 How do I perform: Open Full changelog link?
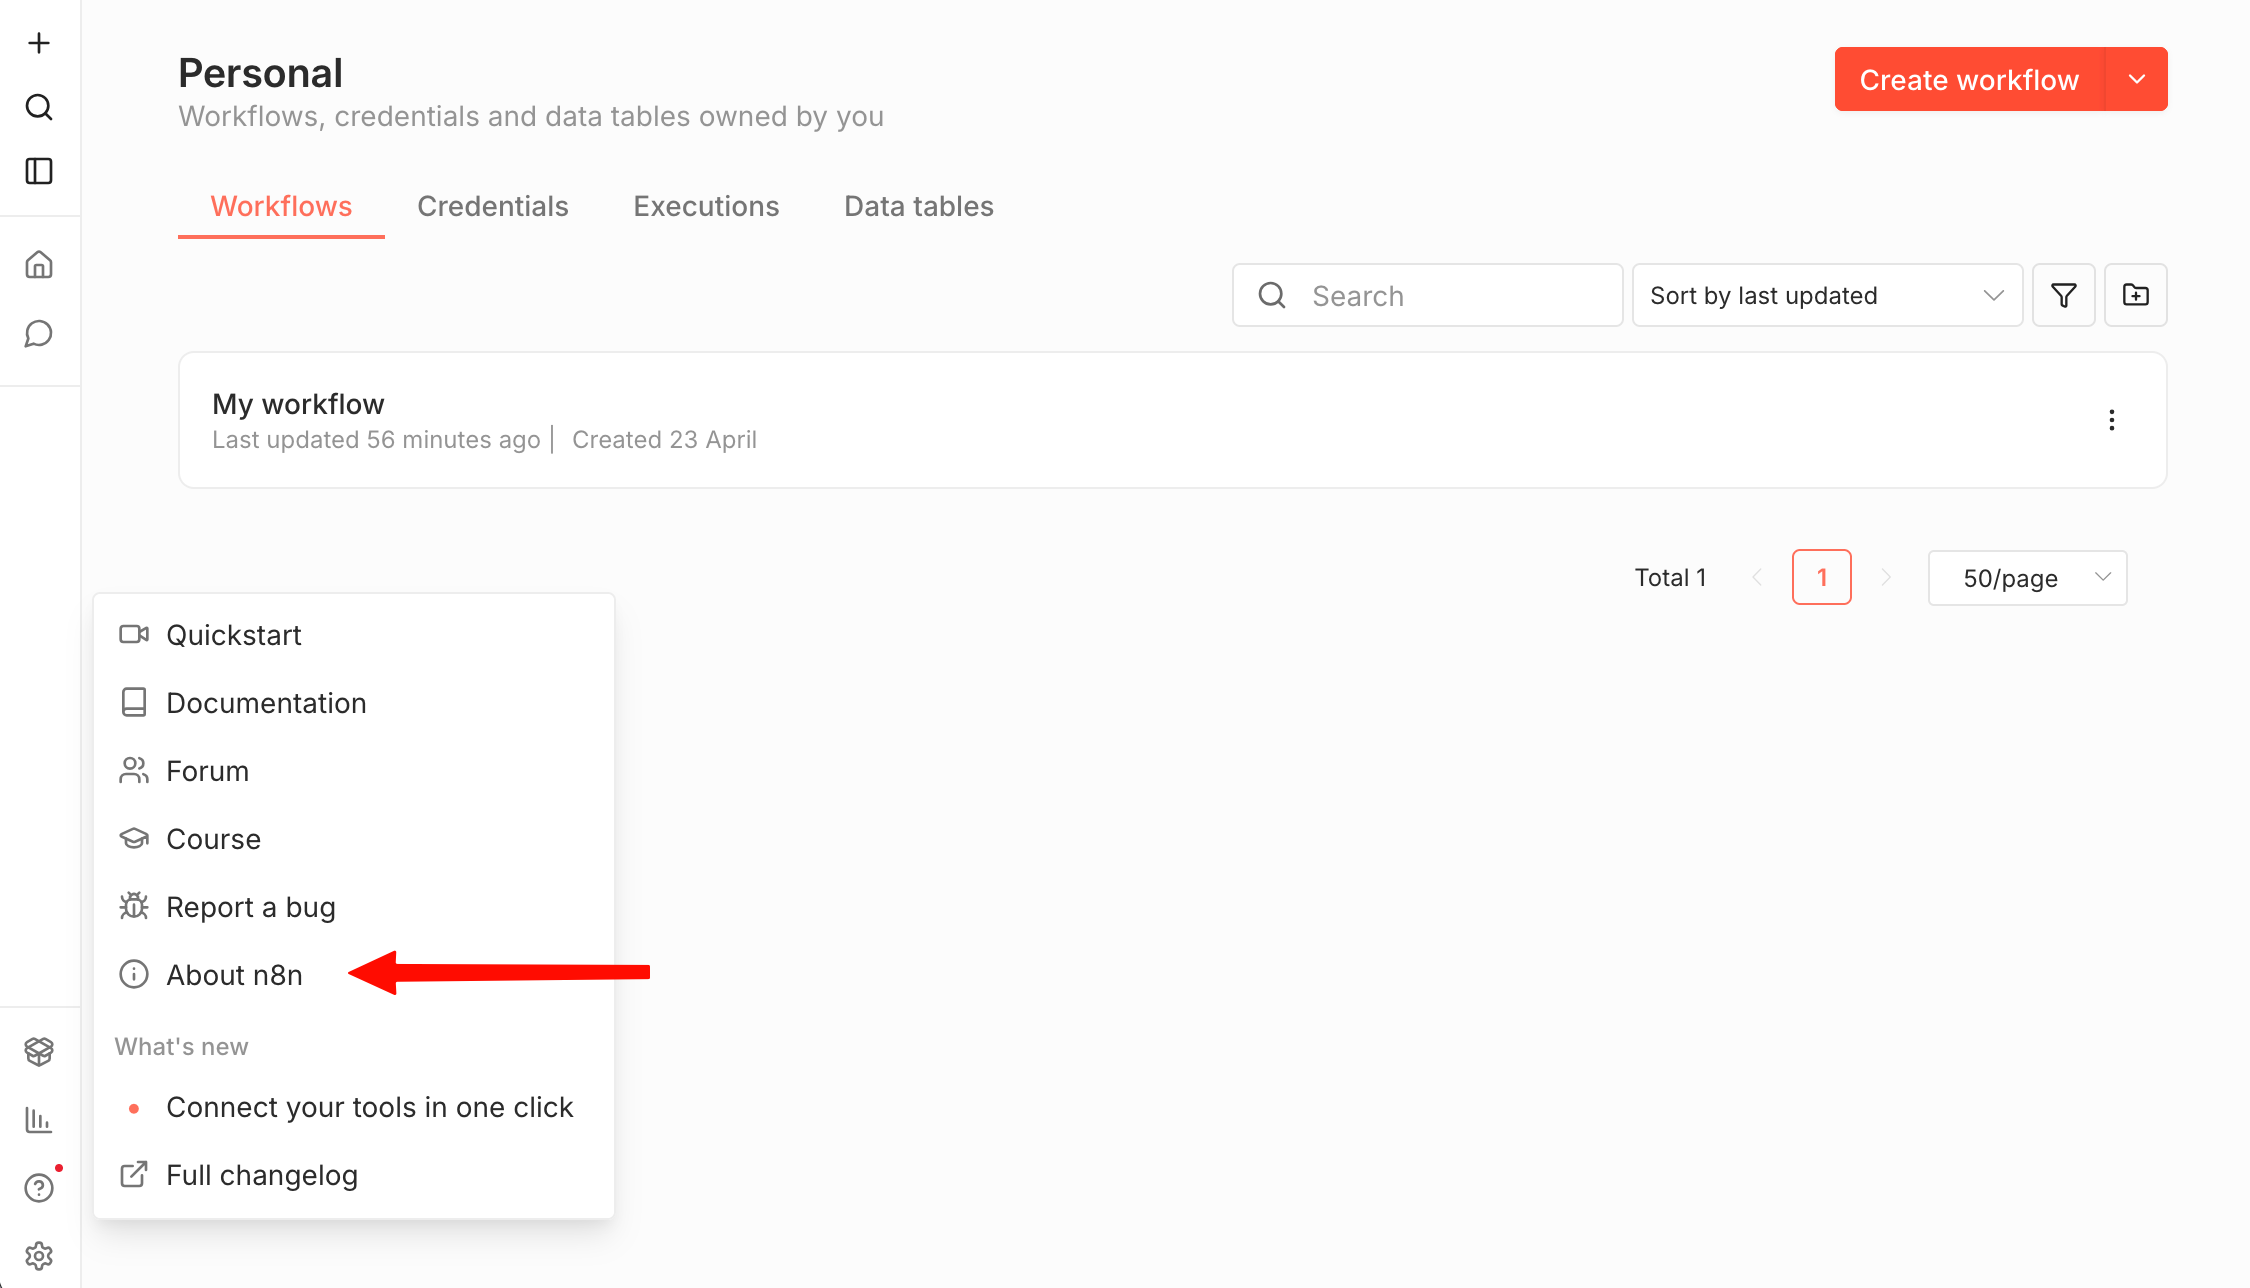pos(354,1175)
